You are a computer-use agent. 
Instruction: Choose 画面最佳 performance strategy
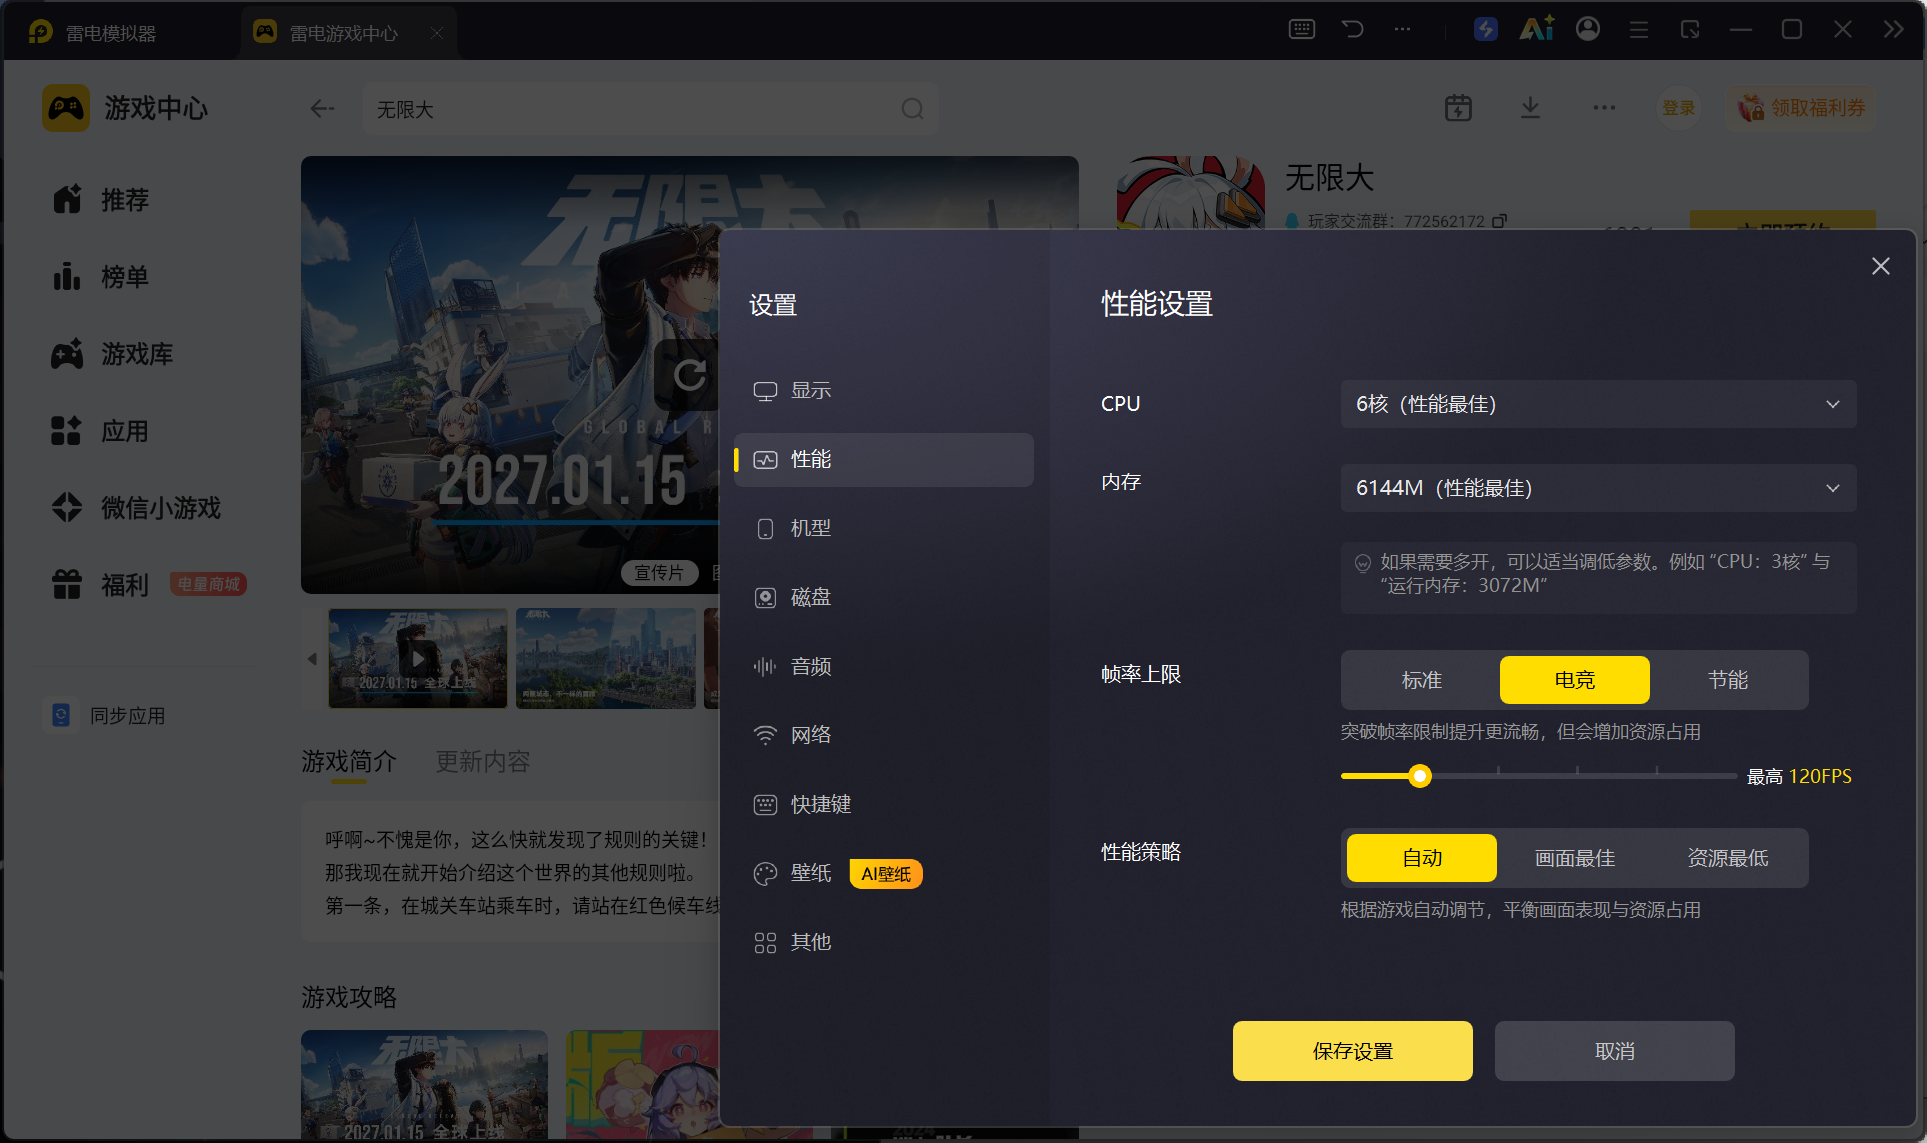pos(1574,858)
